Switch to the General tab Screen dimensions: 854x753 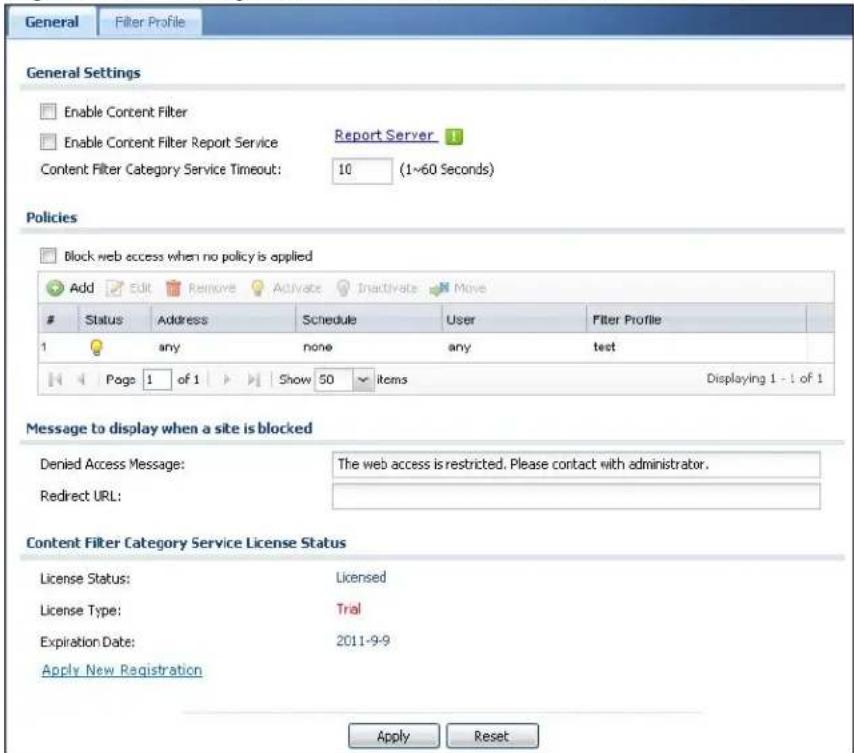(52, 22)
